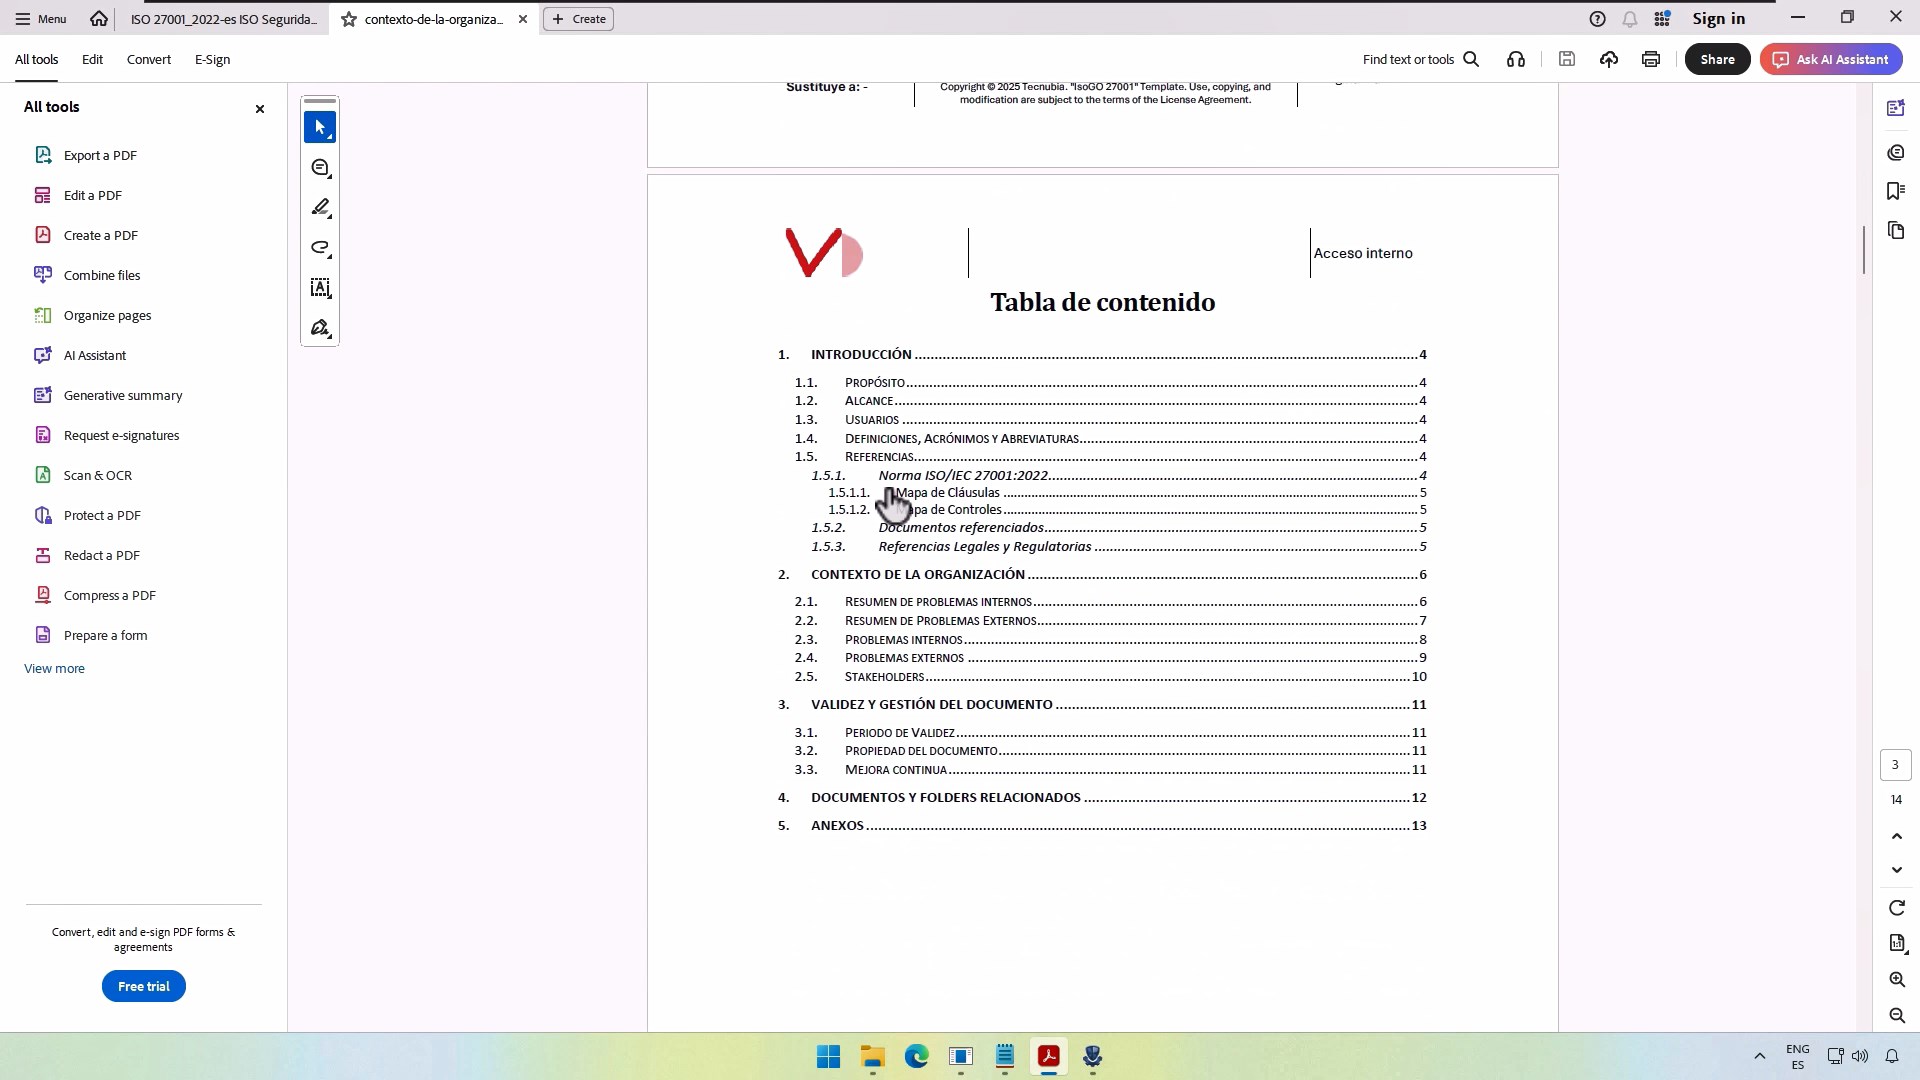Switch to the Edit menu
Image resolution: width=1920 pixels, height=1080 pixels.
(x=92, y=59)
